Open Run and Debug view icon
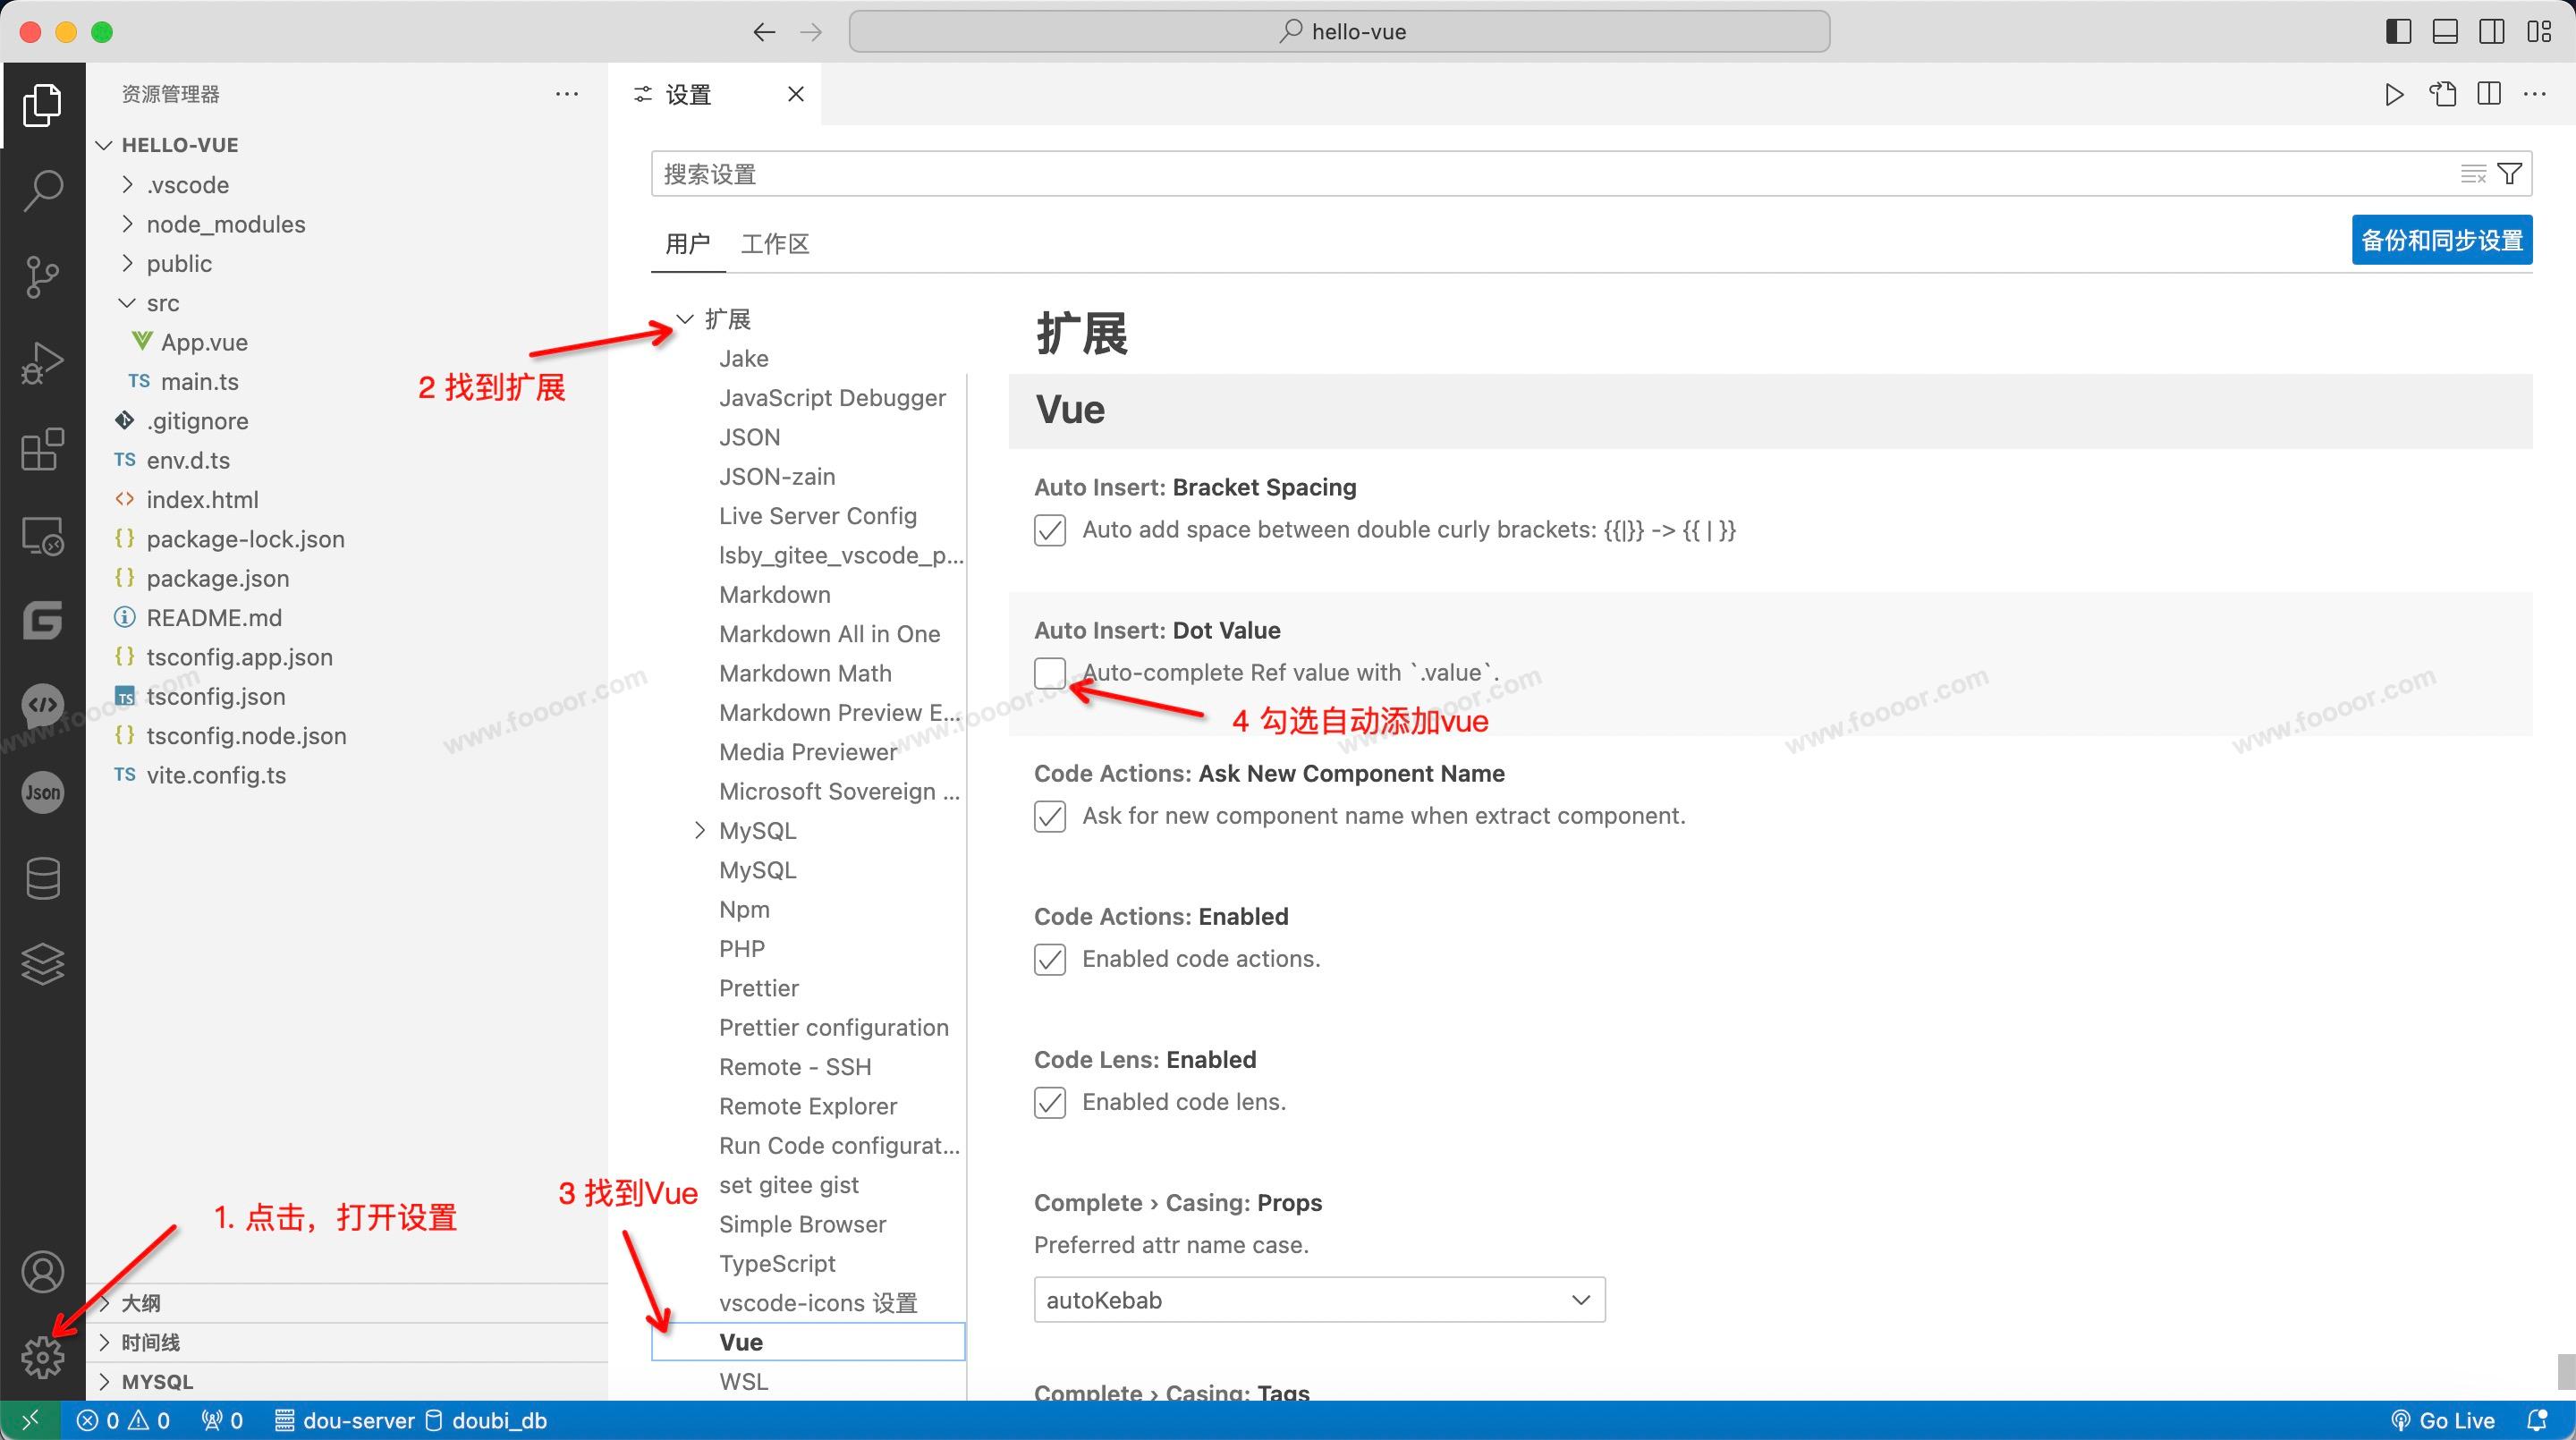2576x1440 pixels. pos(42,362)
